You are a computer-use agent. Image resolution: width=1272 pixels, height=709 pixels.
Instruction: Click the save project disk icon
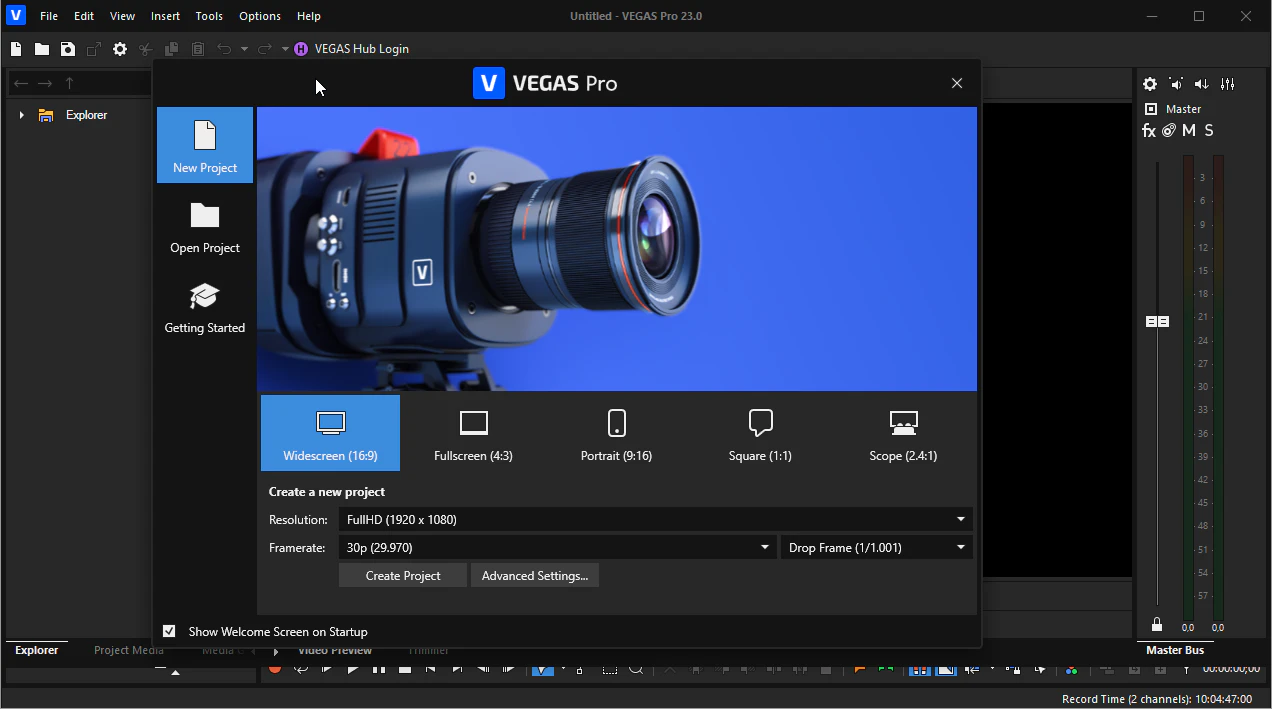67,49
